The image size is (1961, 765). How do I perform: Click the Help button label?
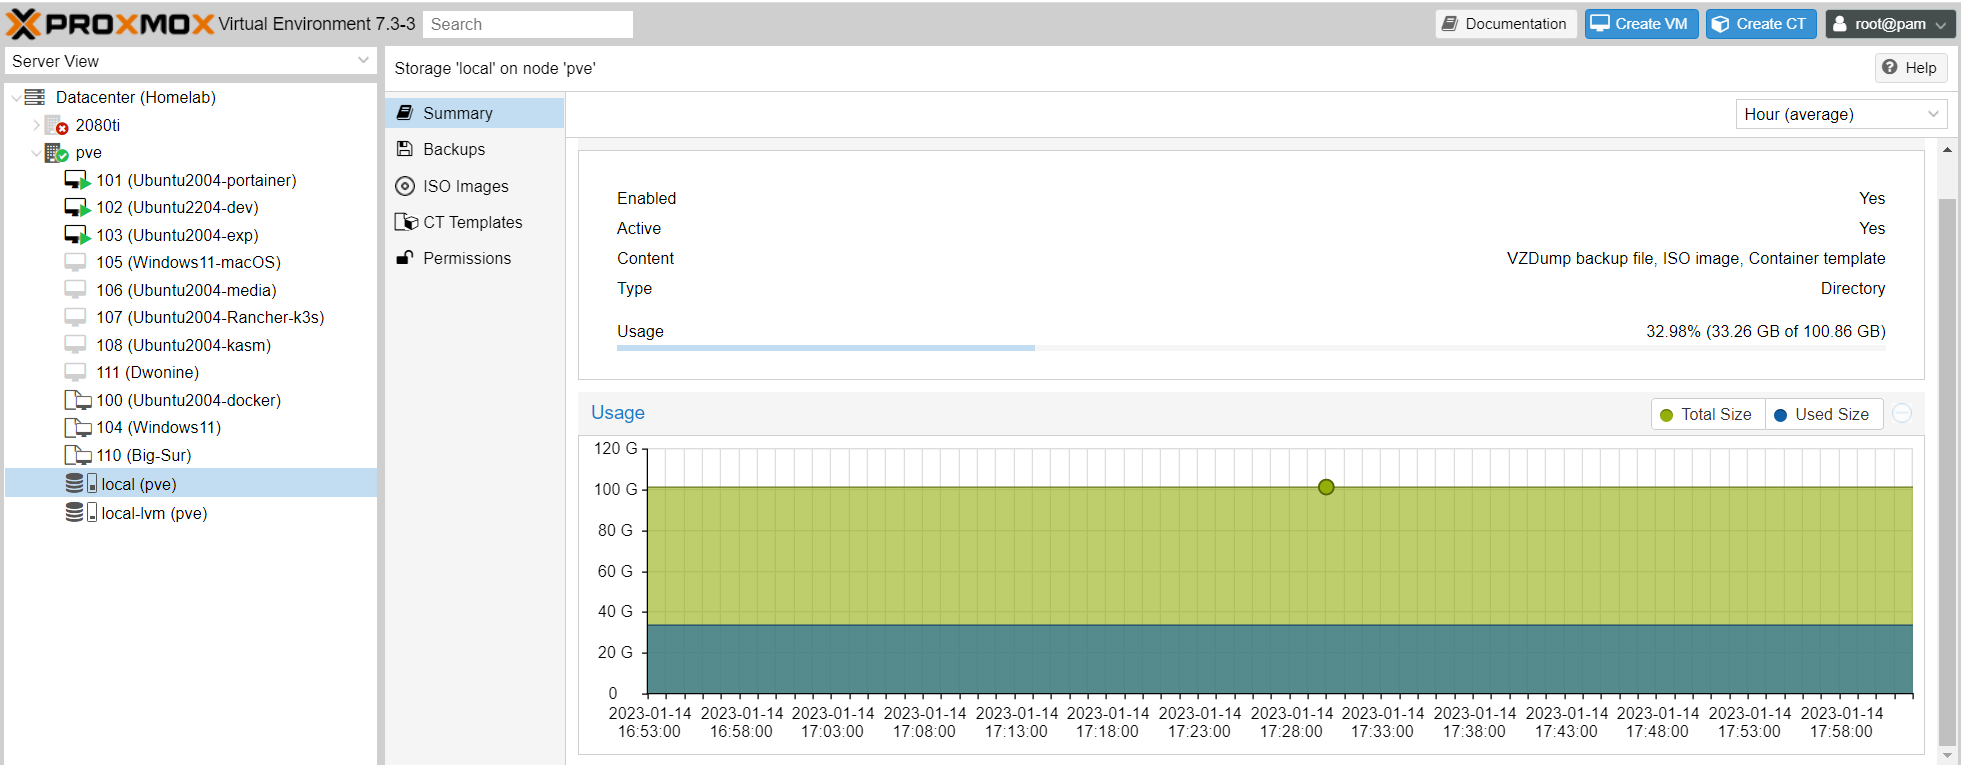[1920, 68]
